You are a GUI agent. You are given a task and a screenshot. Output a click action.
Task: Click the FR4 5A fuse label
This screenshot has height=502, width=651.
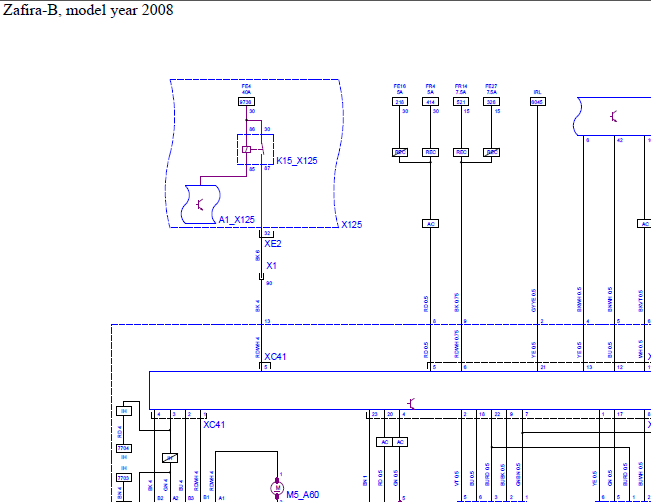point(431,89)
